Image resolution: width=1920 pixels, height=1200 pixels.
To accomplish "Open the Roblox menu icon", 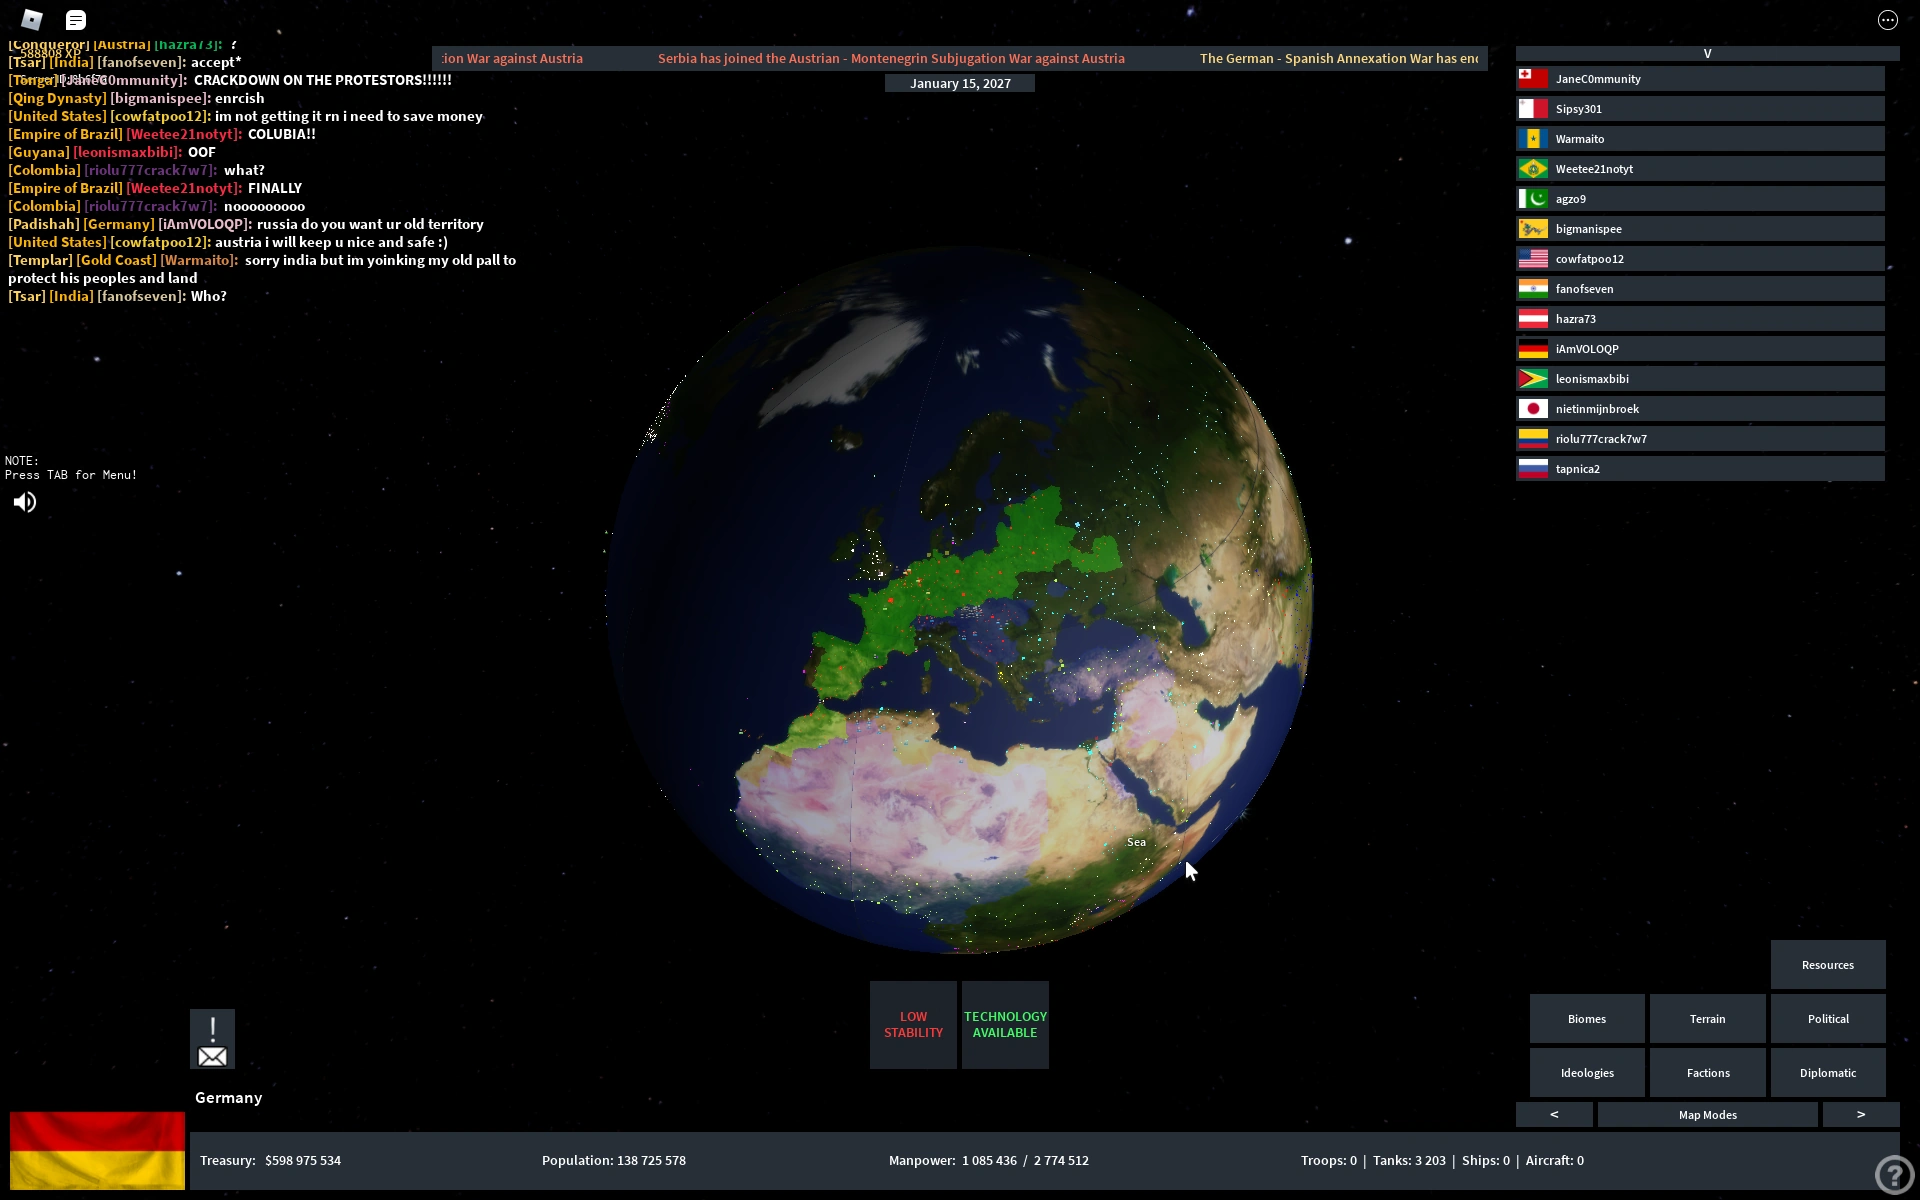I will [32, 19].
